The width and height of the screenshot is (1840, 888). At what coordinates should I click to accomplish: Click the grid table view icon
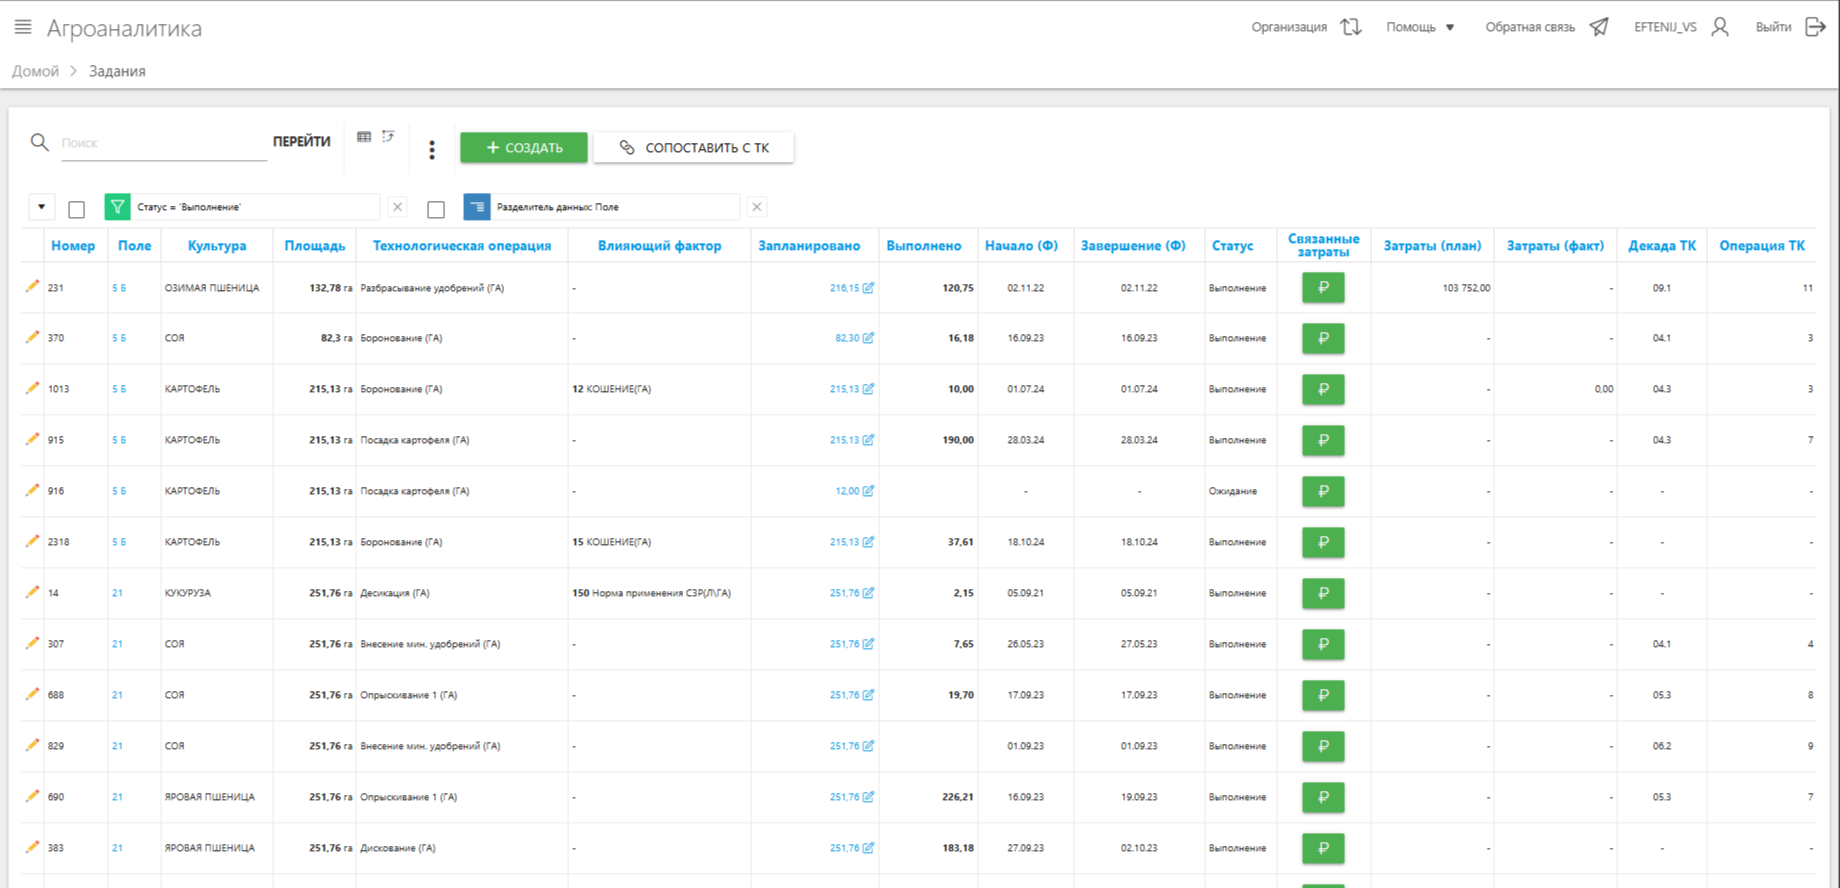pos(364,137)
